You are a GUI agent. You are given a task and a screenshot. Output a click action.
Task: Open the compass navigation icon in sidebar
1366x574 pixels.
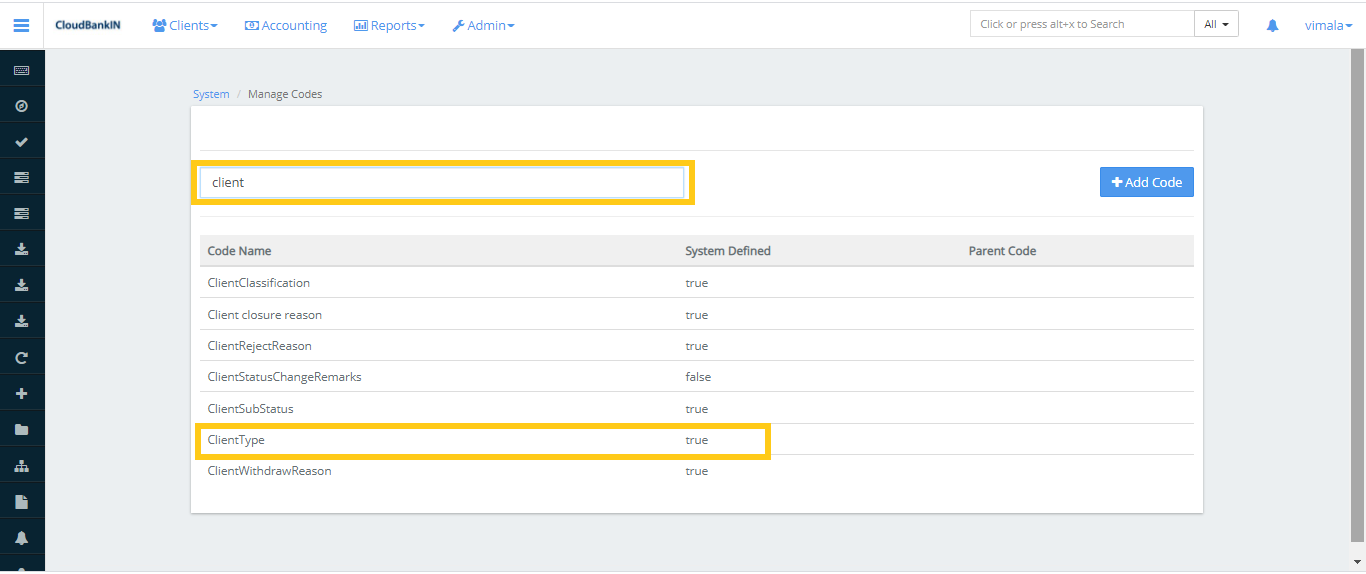pyautogui.click(x=21, y=106)
